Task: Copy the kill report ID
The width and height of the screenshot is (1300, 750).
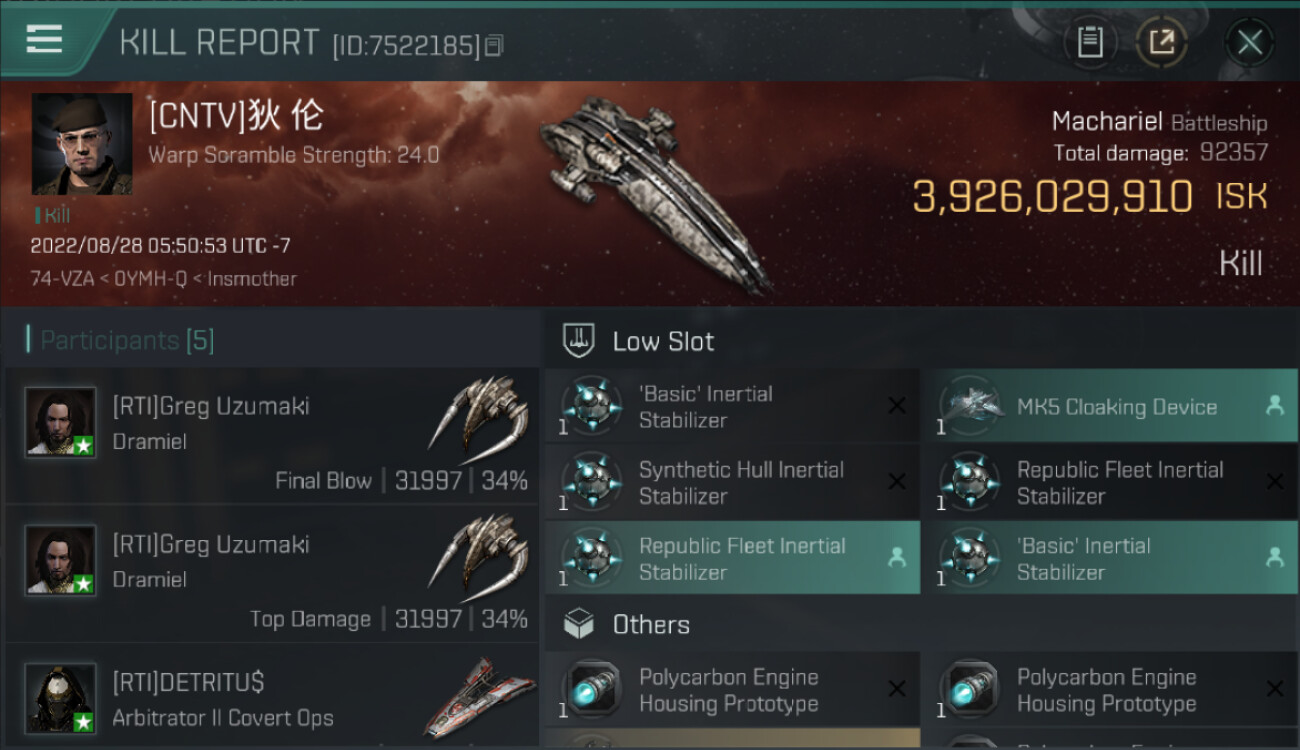Action: click(494, 46)
